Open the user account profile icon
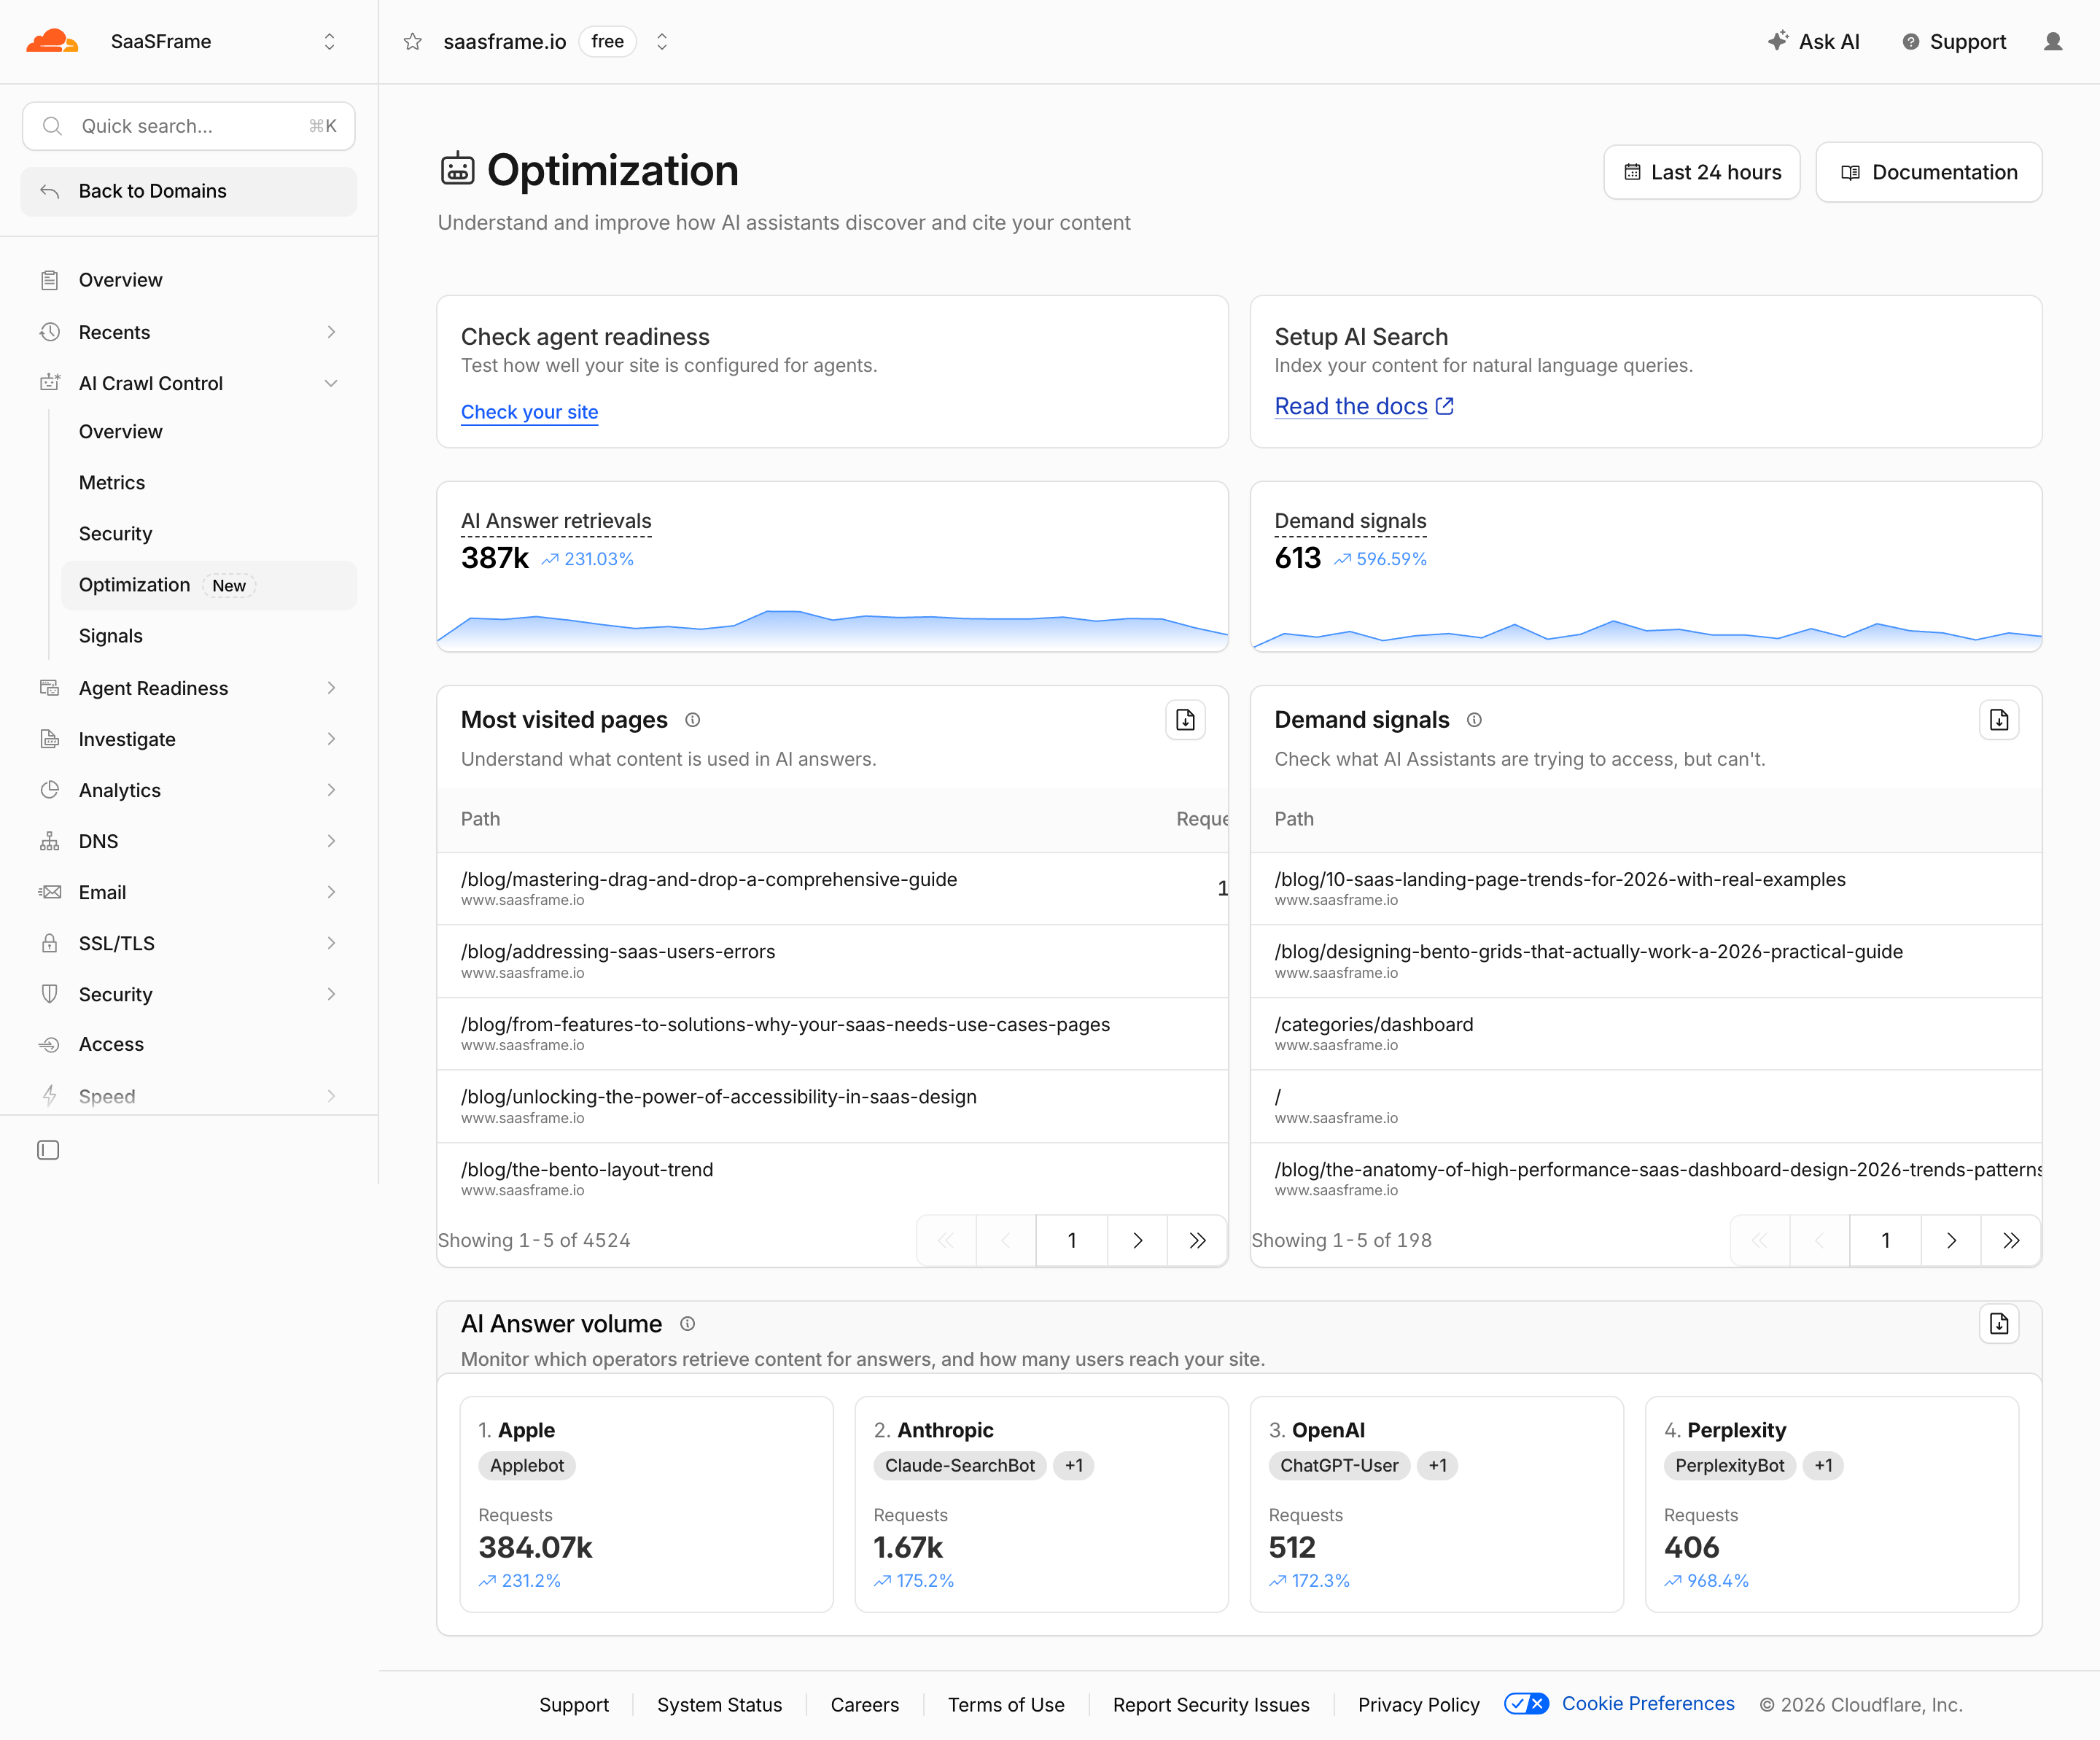Screen dimensions: 2100x1740 click(2053, 42)
